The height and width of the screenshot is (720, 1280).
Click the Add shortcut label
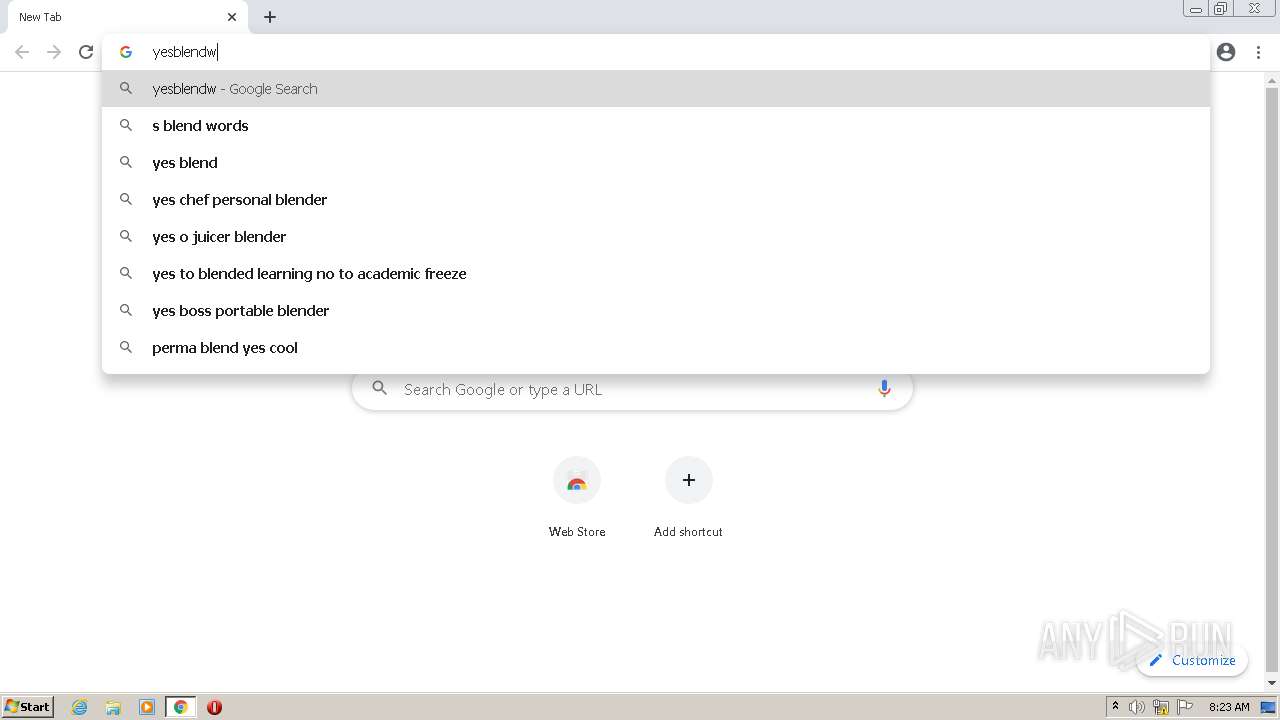coord(688,532)
